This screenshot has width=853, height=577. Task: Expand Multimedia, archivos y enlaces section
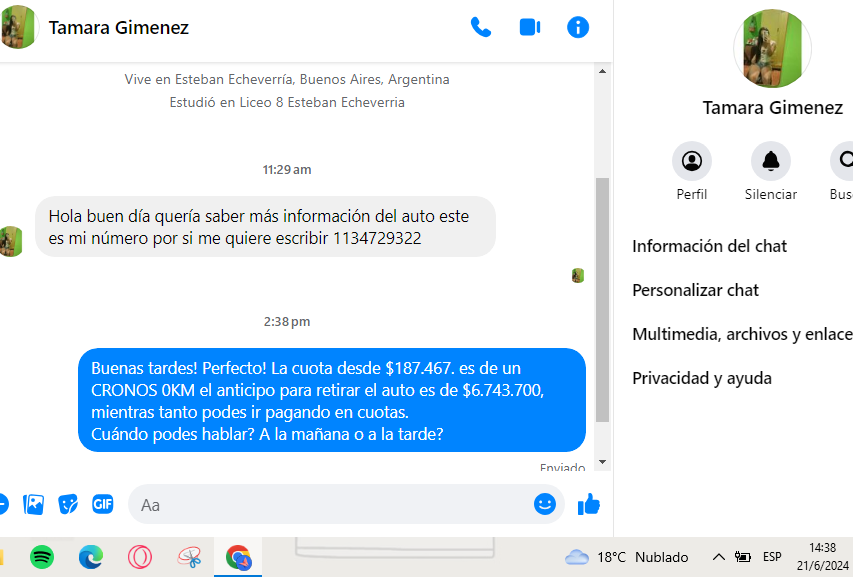[x=743, y=334]
